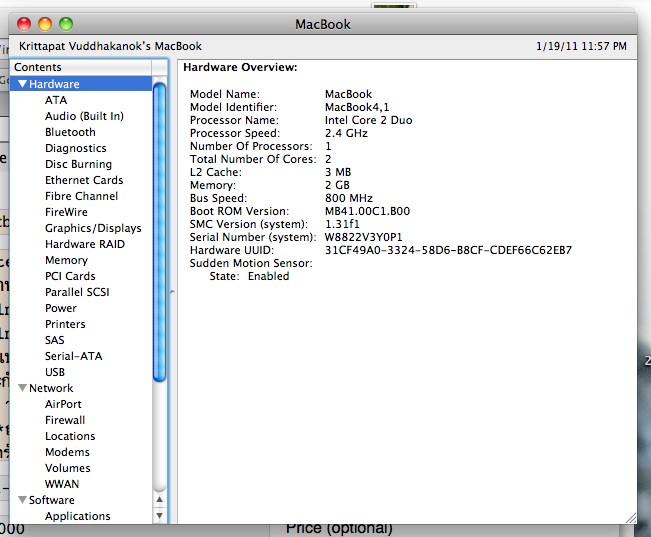Click the Hardware Overview heading

[x=240, y=67]
